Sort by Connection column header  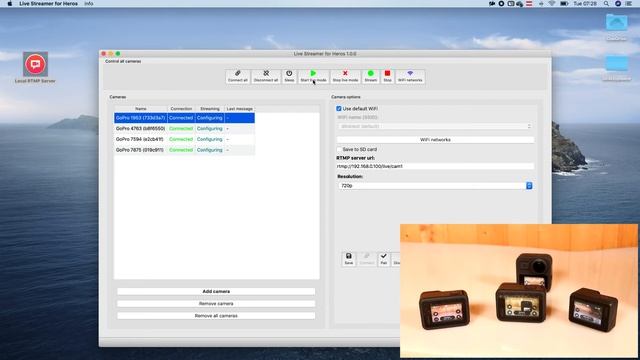pos(181,109)
